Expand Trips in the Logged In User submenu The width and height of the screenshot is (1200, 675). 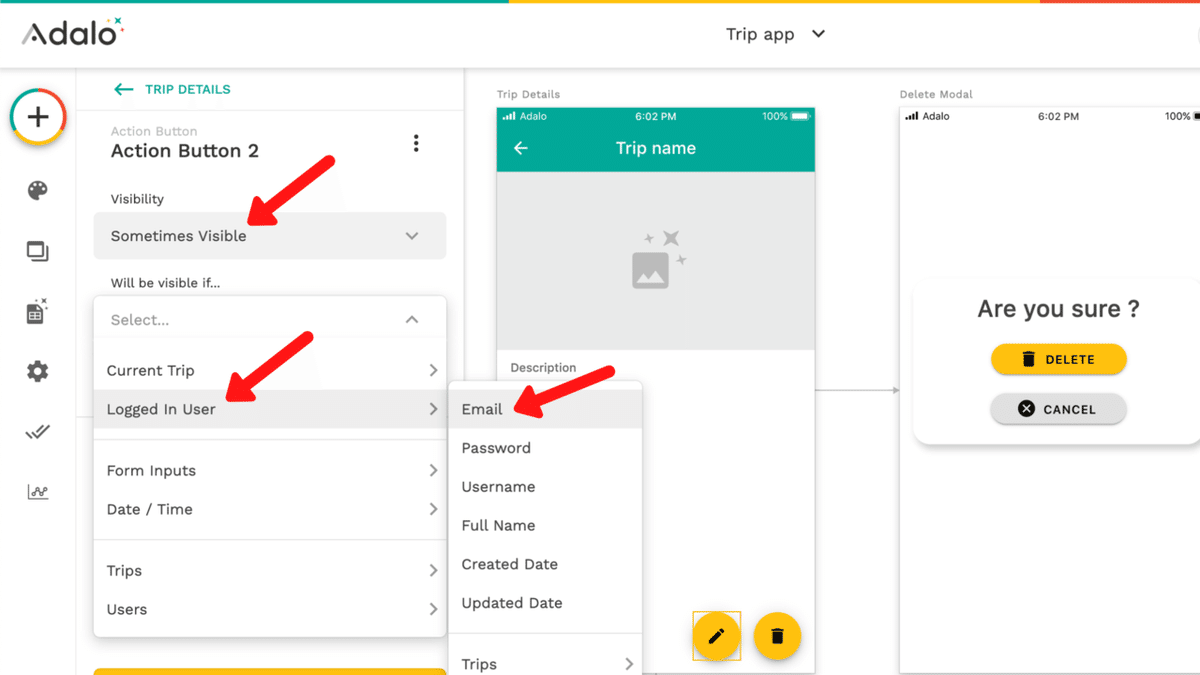click(545, 664)
